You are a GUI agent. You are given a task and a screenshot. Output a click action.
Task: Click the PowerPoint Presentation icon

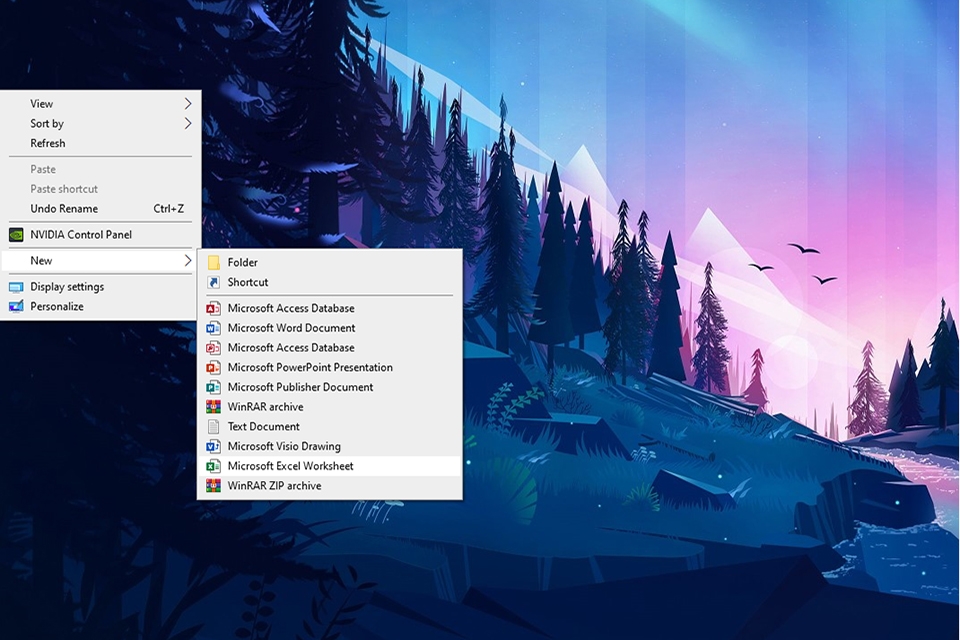tap(213, 368)
